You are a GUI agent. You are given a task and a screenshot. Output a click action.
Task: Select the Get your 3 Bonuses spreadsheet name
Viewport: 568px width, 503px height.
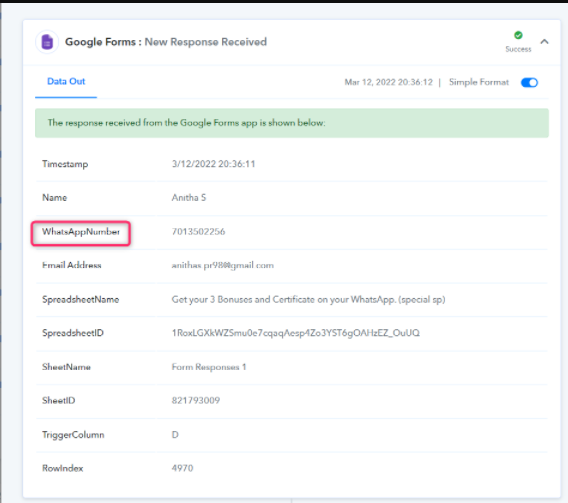(308, 300)
